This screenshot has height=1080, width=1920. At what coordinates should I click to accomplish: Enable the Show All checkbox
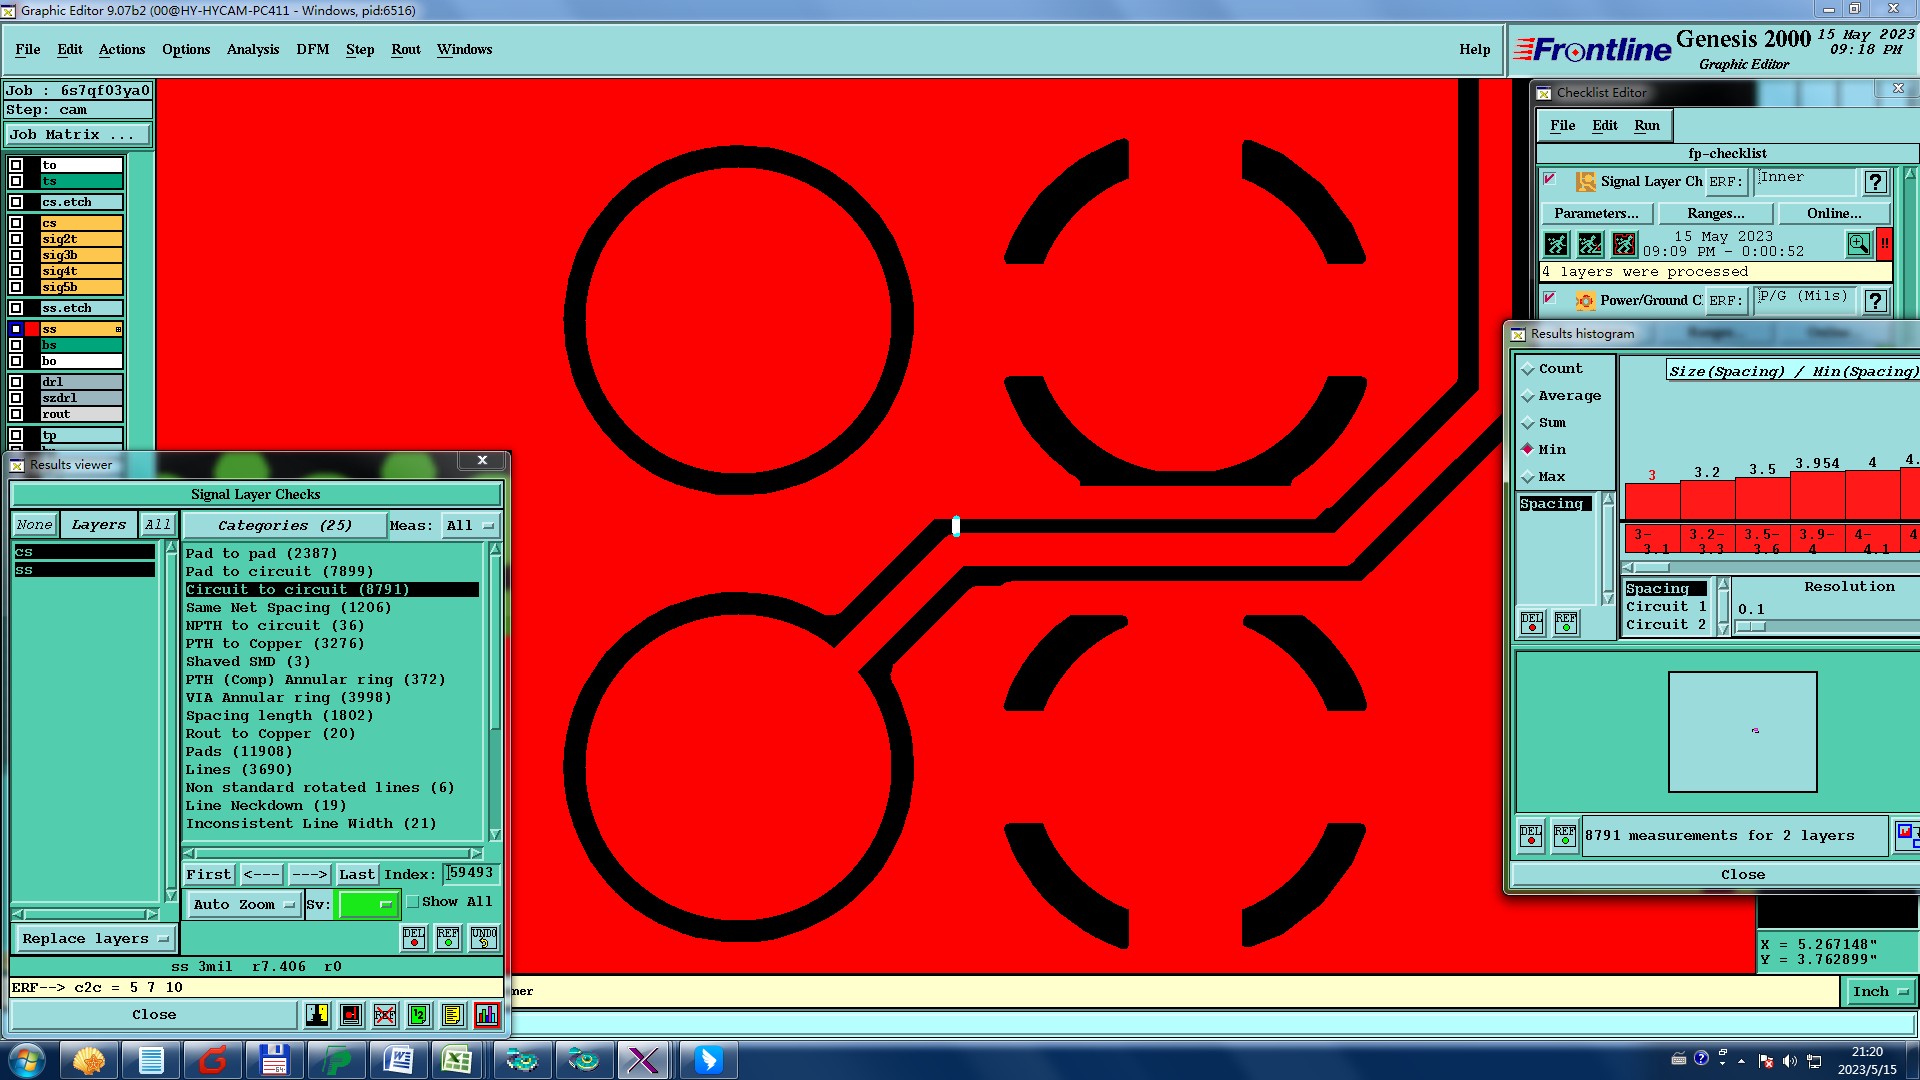(x=413, y=902)
